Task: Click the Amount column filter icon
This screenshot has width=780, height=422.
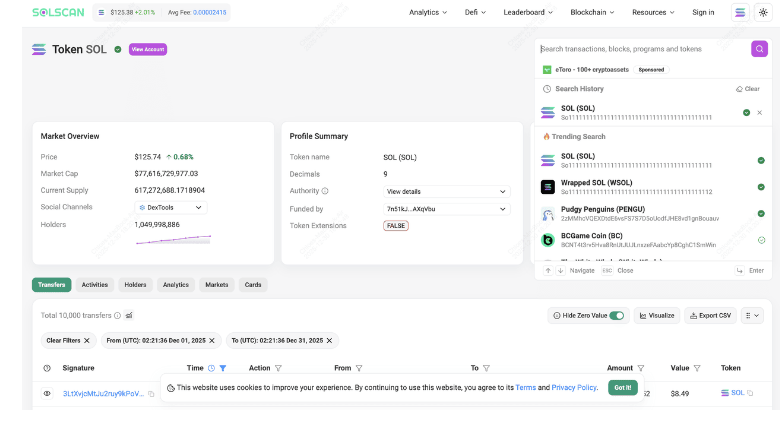Action: 641,368
